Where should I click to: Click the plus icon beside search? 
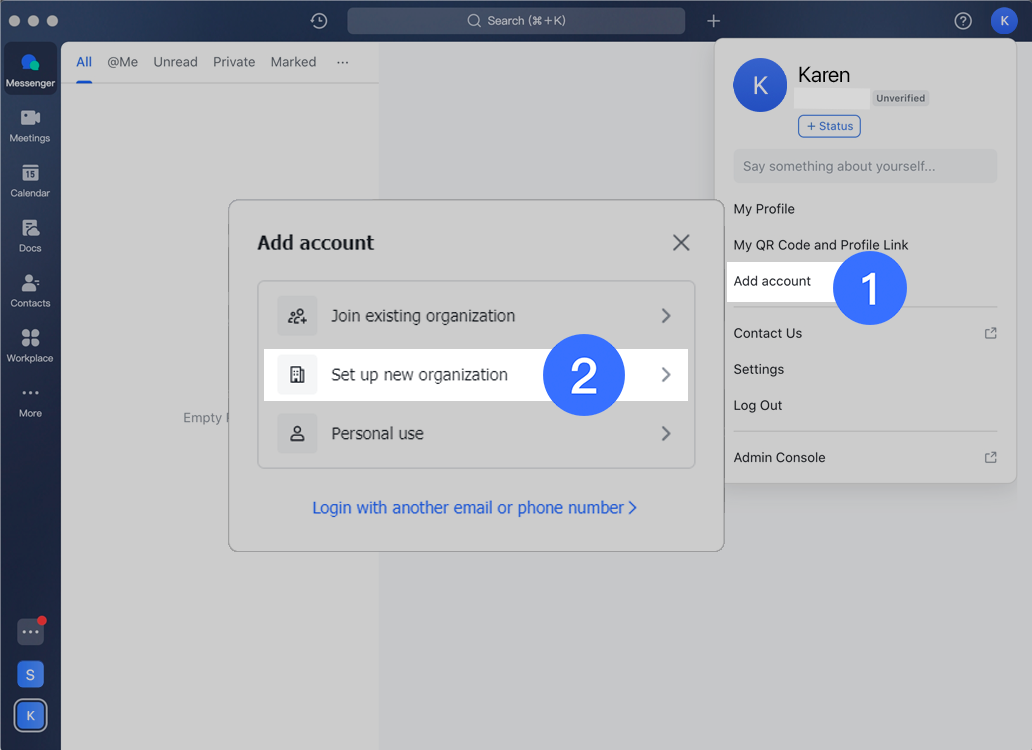713,21
